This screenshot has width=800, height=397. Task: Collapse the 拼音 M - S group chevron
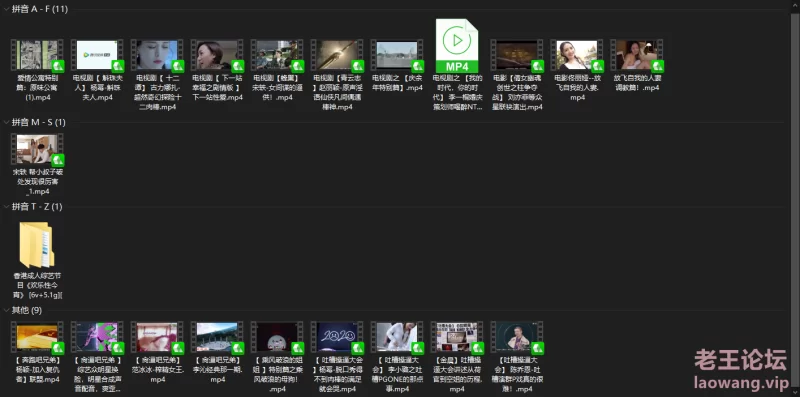pyautogui.click(x=6, y=122)
